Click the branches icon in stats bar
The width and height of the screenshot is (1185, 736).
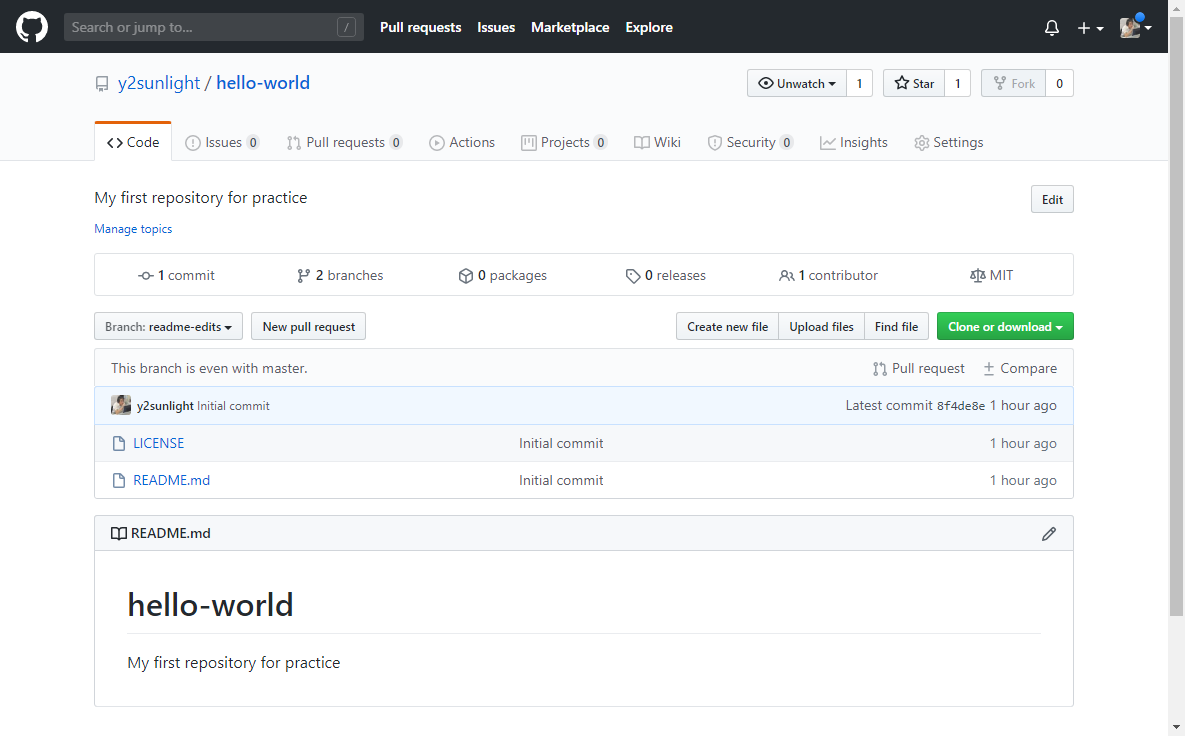304,276
